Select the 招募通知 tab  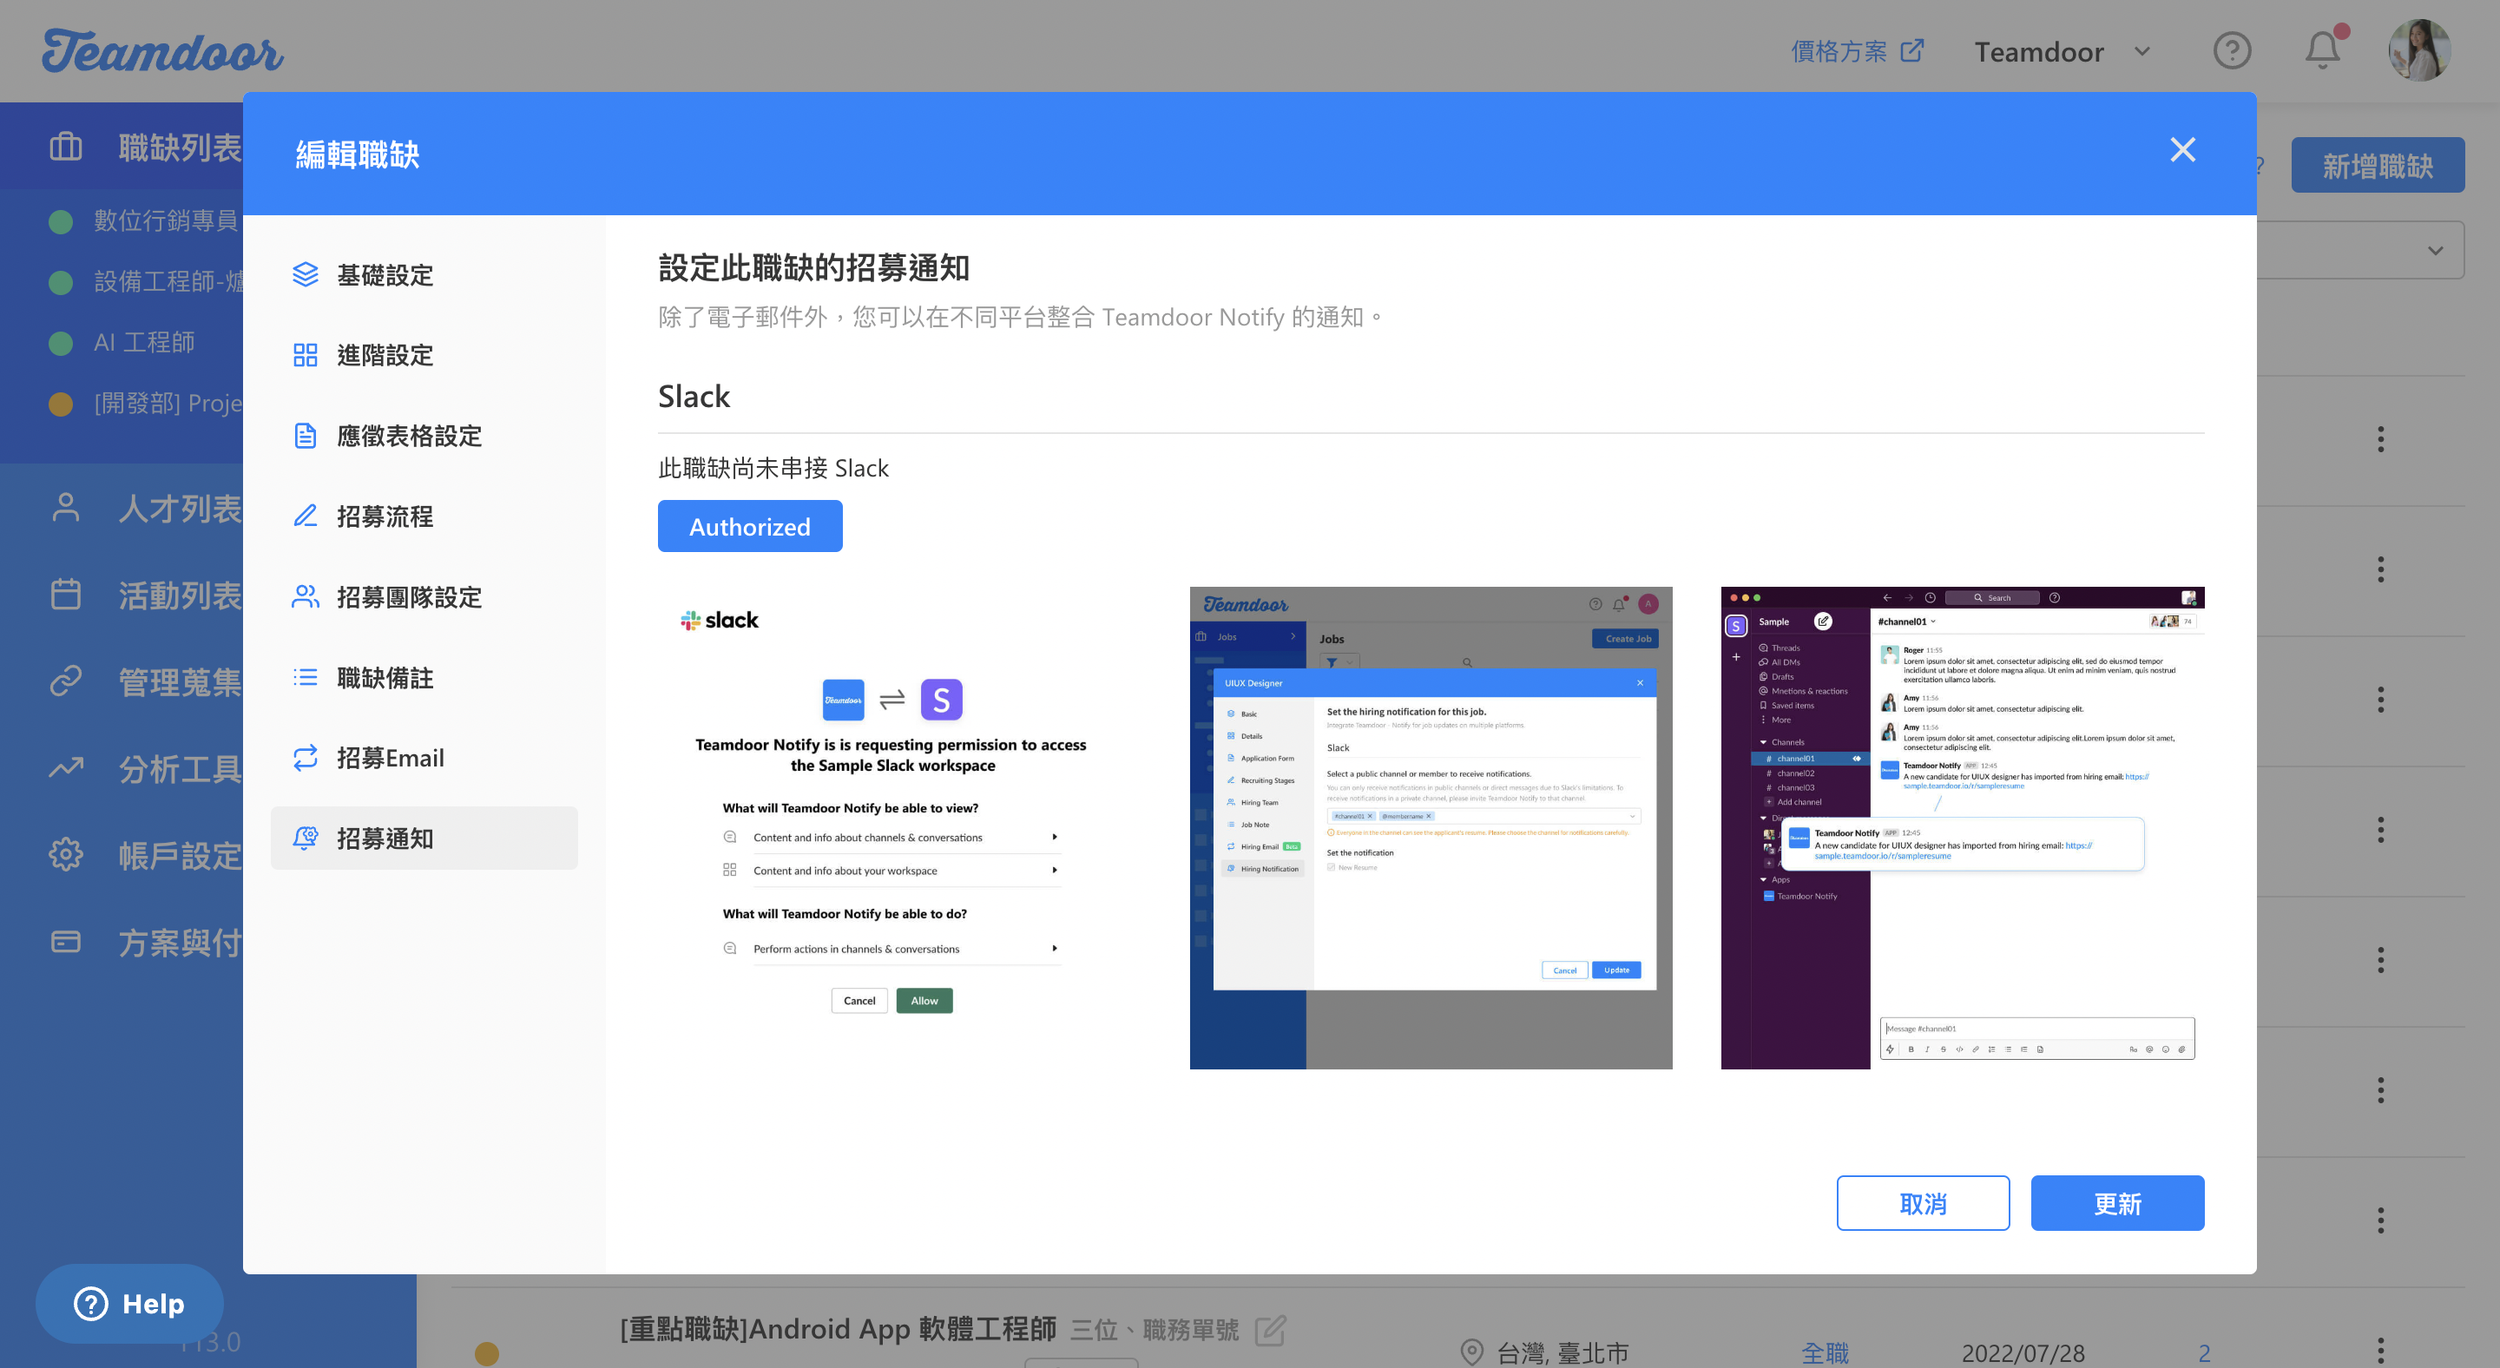pos(424,838)
